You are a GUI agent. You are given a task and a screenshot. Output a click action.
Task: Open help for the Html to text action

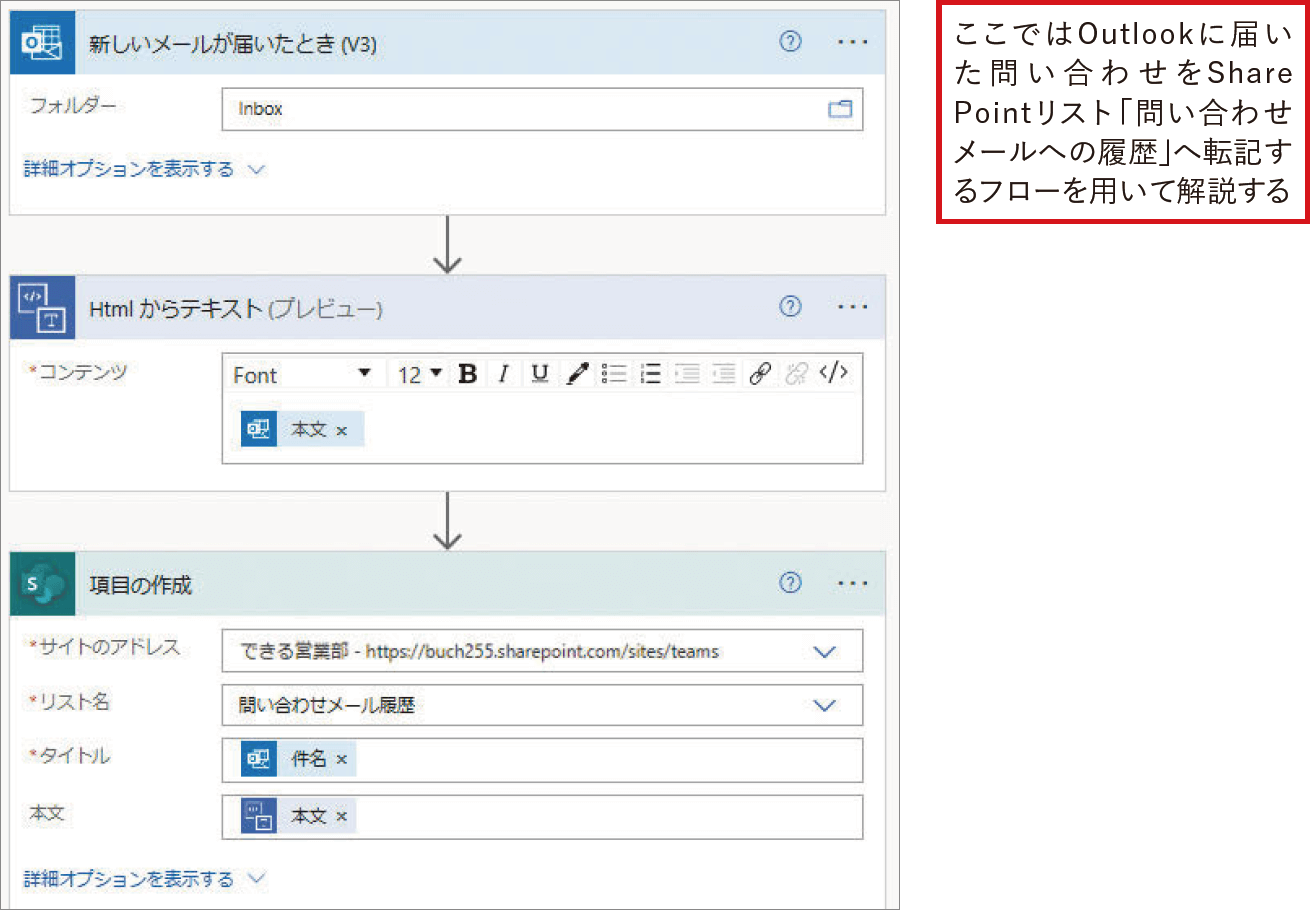(x=790, y=307)
